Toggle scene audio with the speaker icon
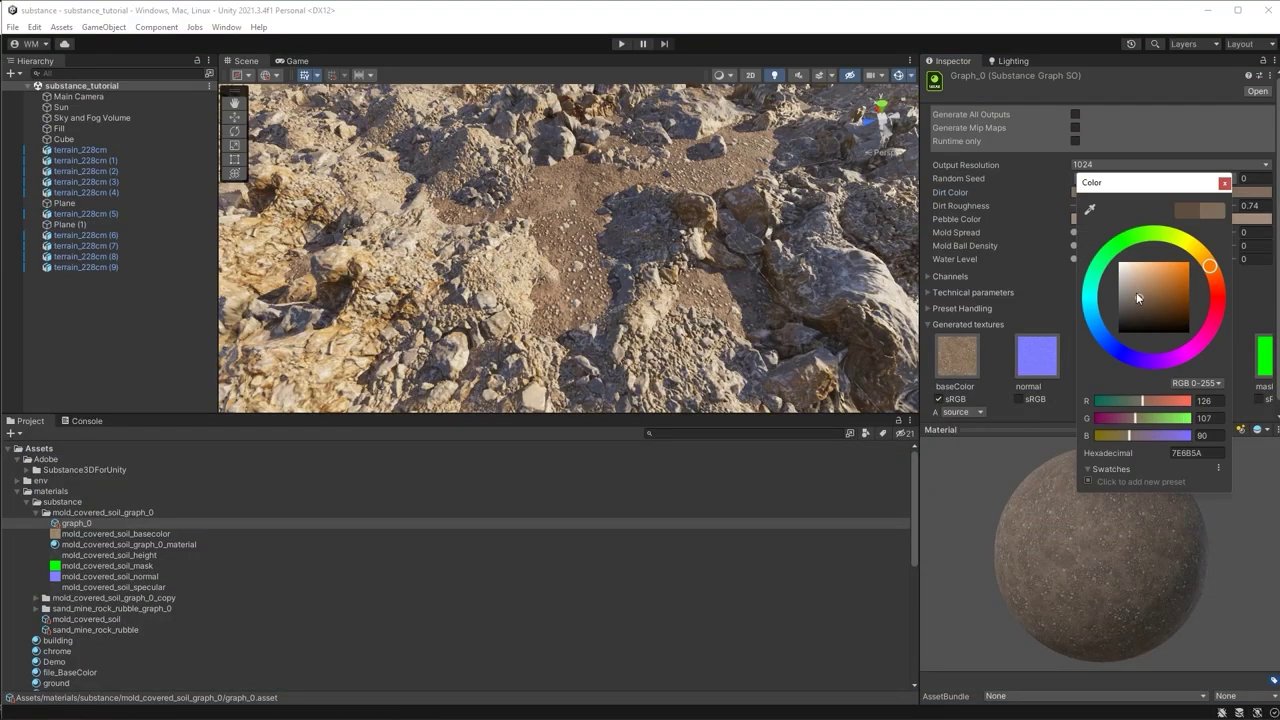 tap(798, 75)
